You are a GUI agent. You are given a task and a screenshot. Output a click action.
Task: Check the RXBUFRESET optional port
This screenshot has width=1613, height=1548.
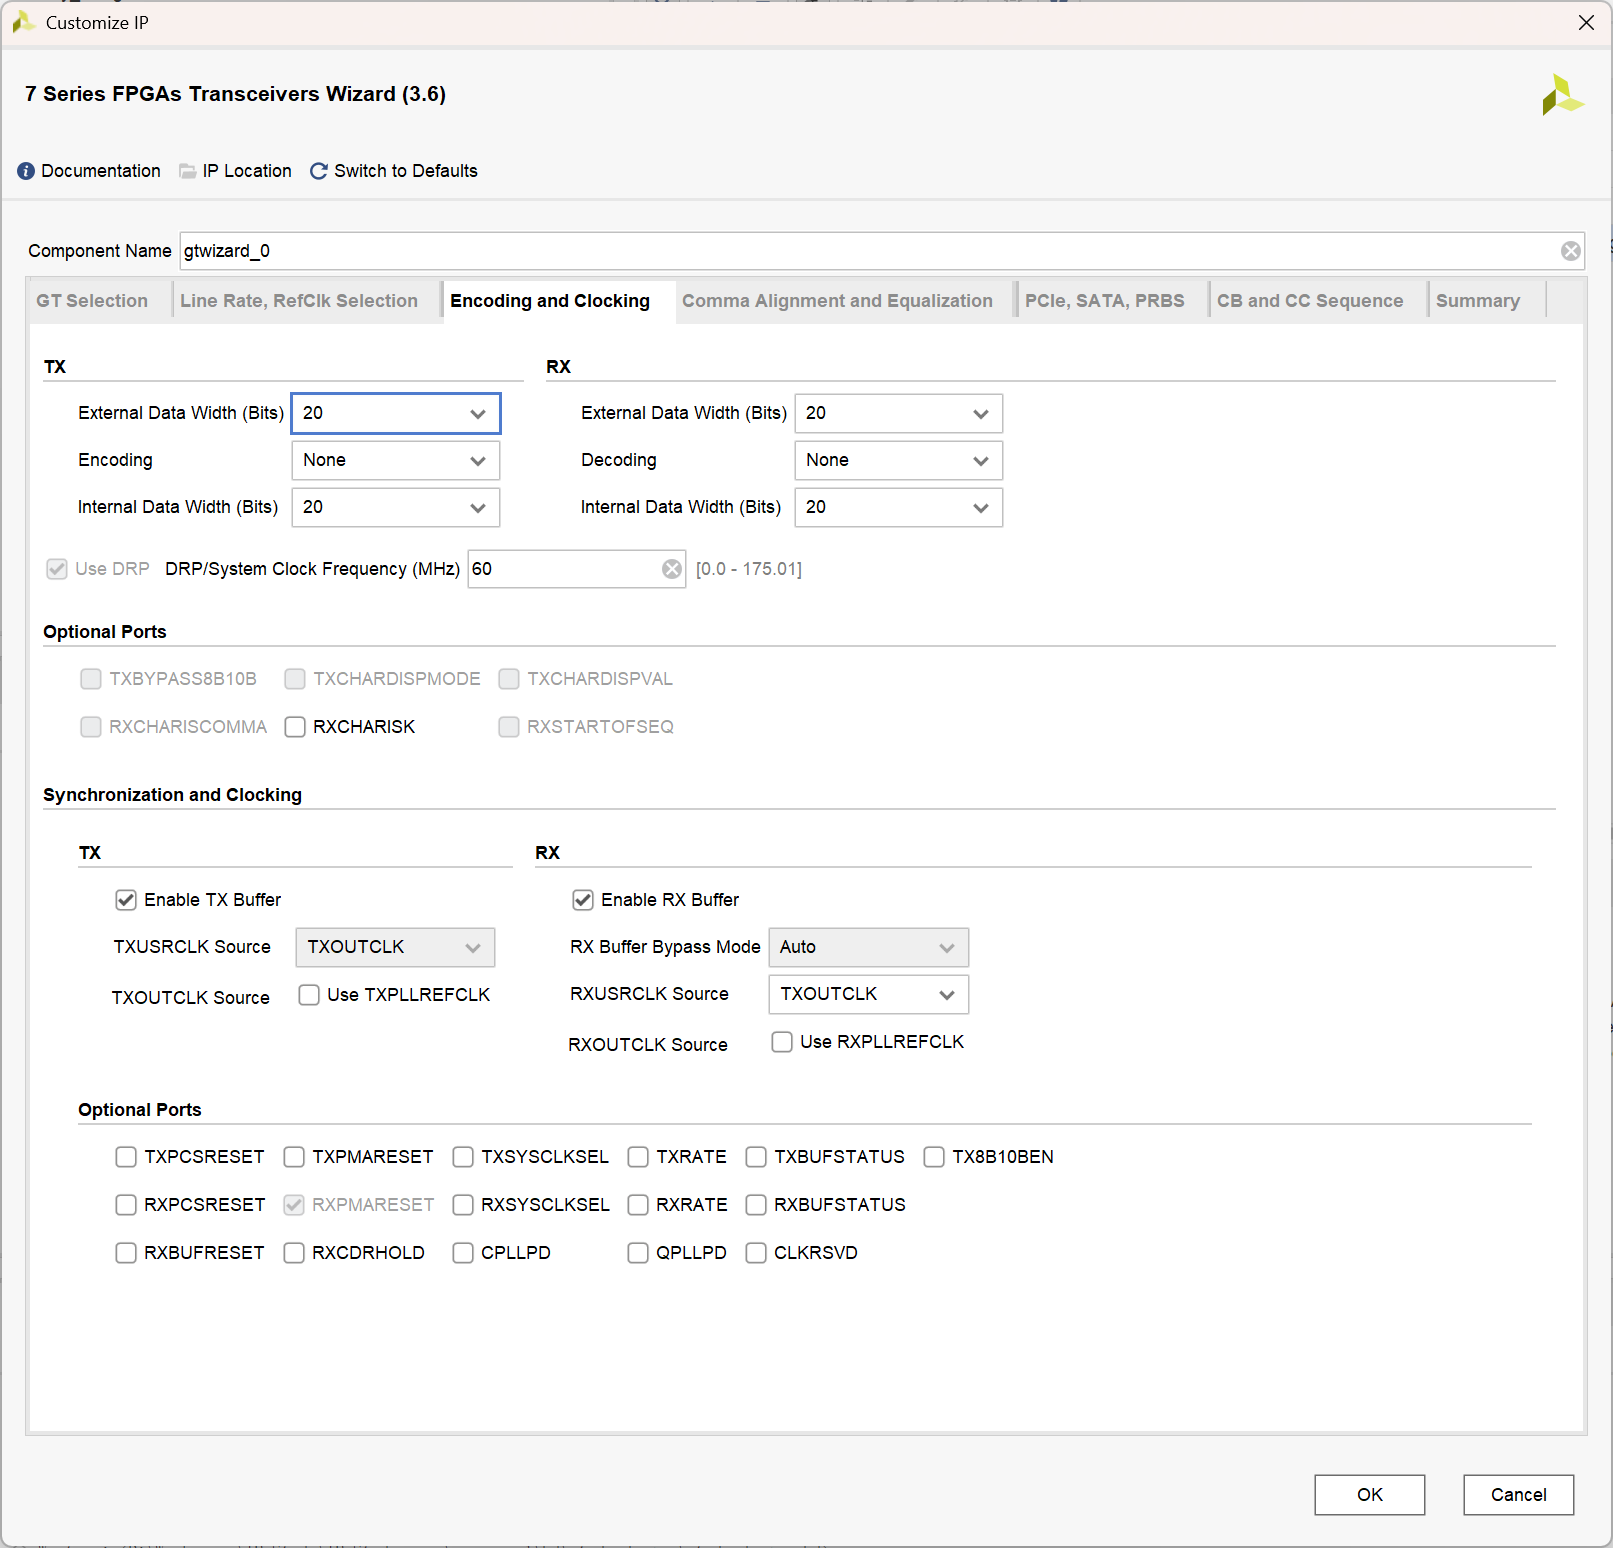click(126, 1253)
